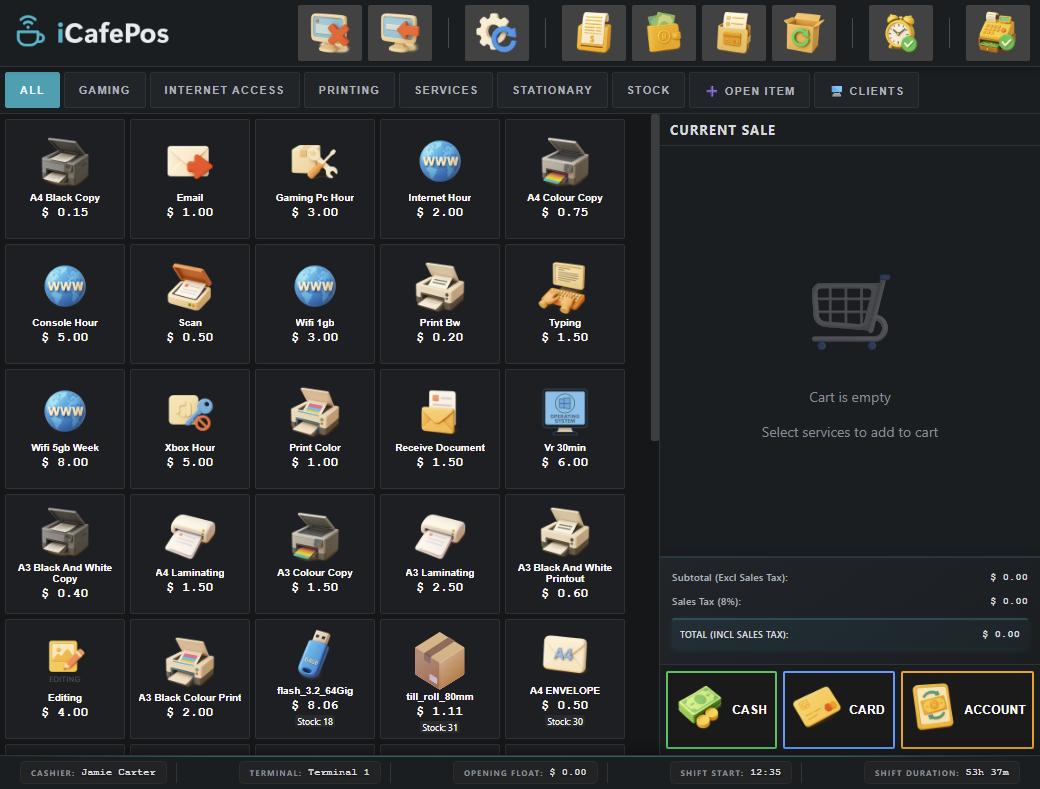
Task: Add flash_3.2_64Gig stock item
Action: coord(315,679)
